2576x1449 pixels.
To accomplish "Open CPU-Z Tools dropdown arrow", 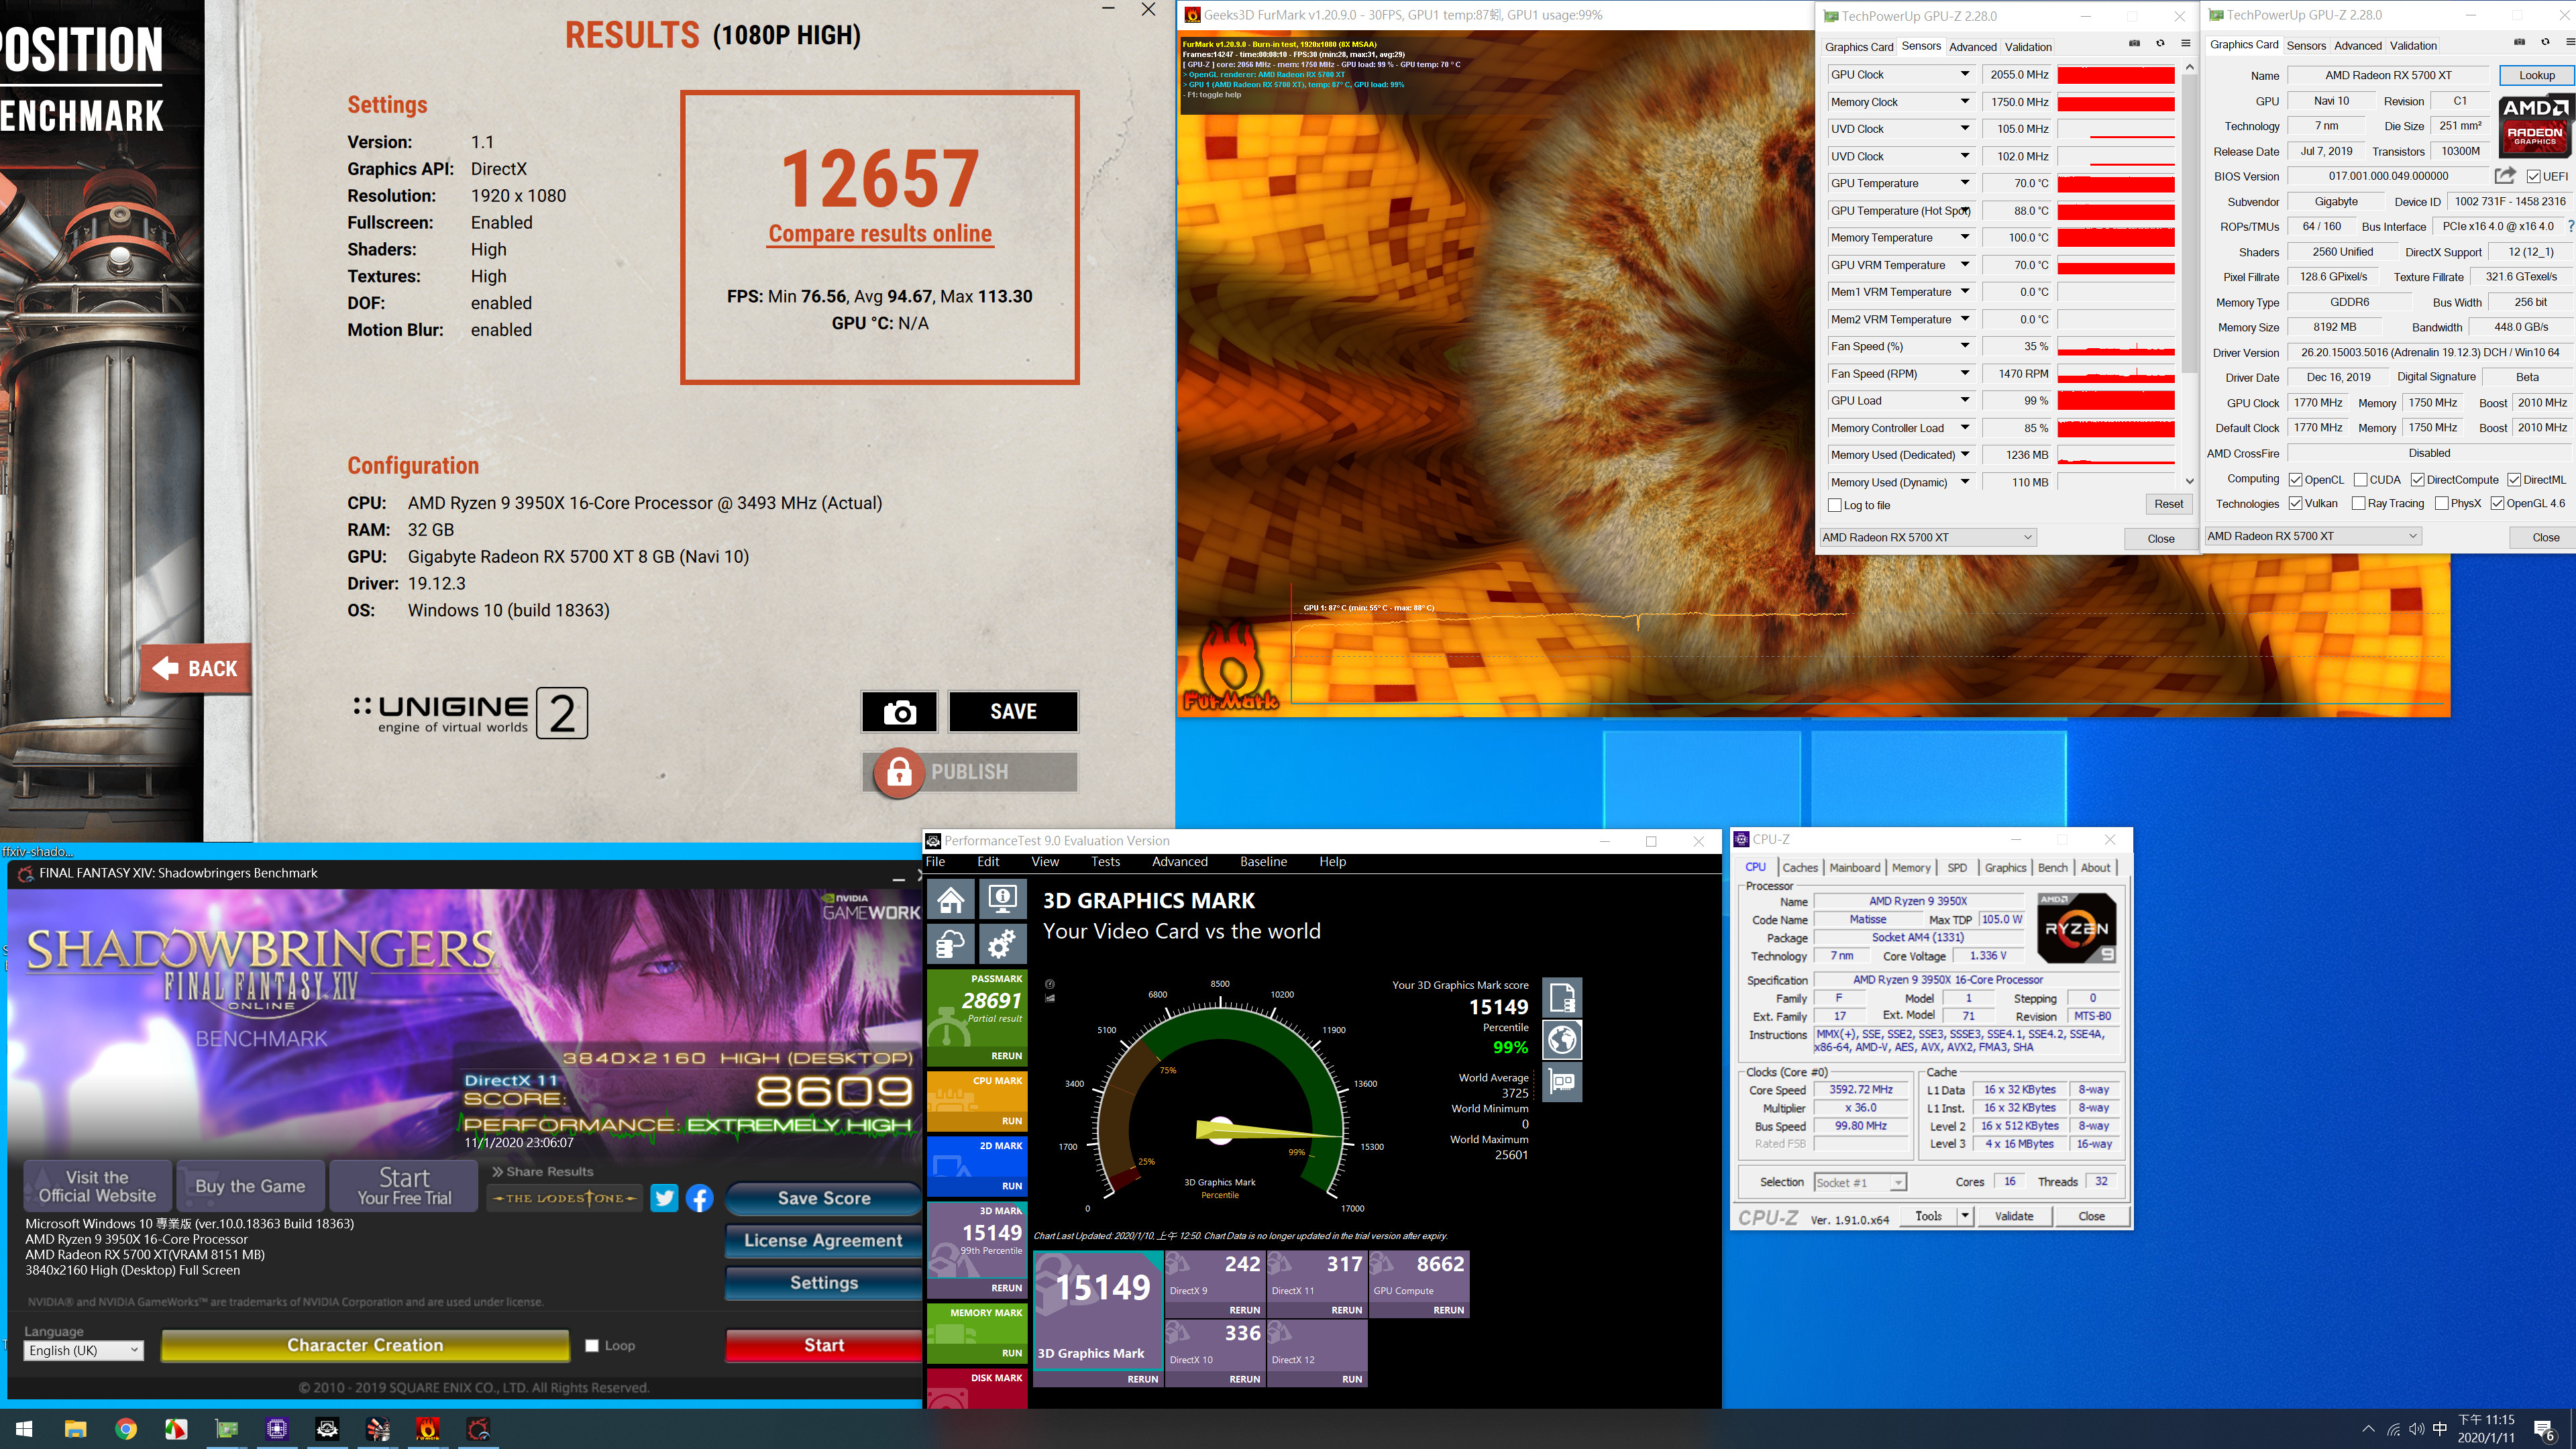I will coord(1965,1216).
